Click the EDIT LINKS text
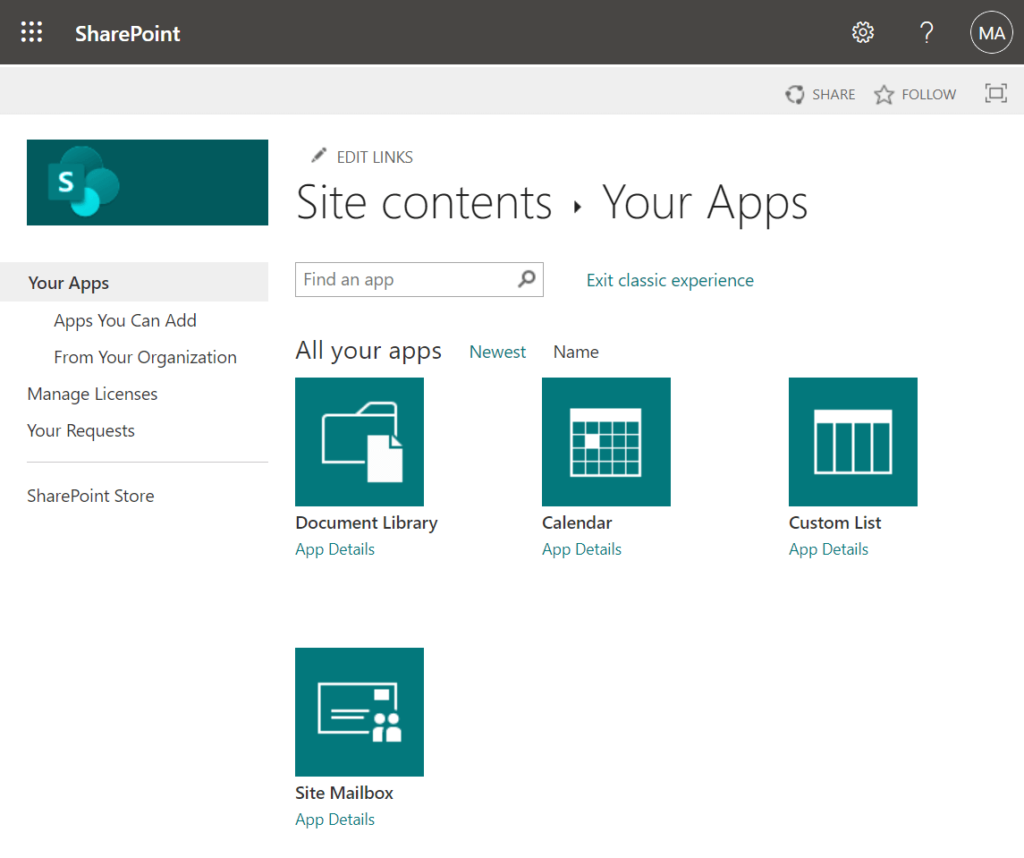 point(375,157)
